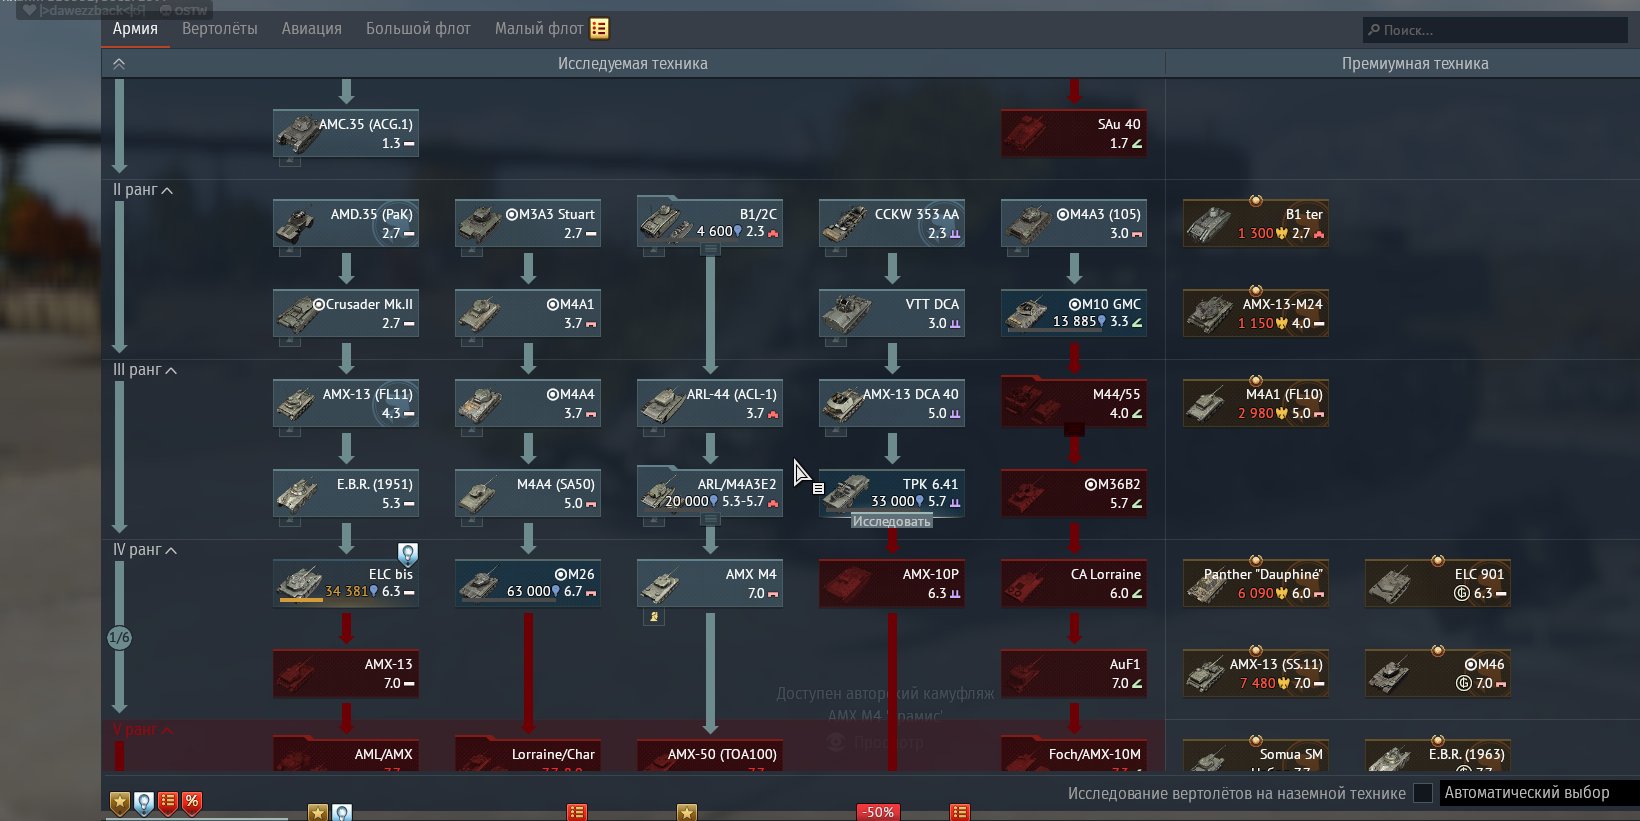Click the 1/6 rank progress marker

[119, 637]
